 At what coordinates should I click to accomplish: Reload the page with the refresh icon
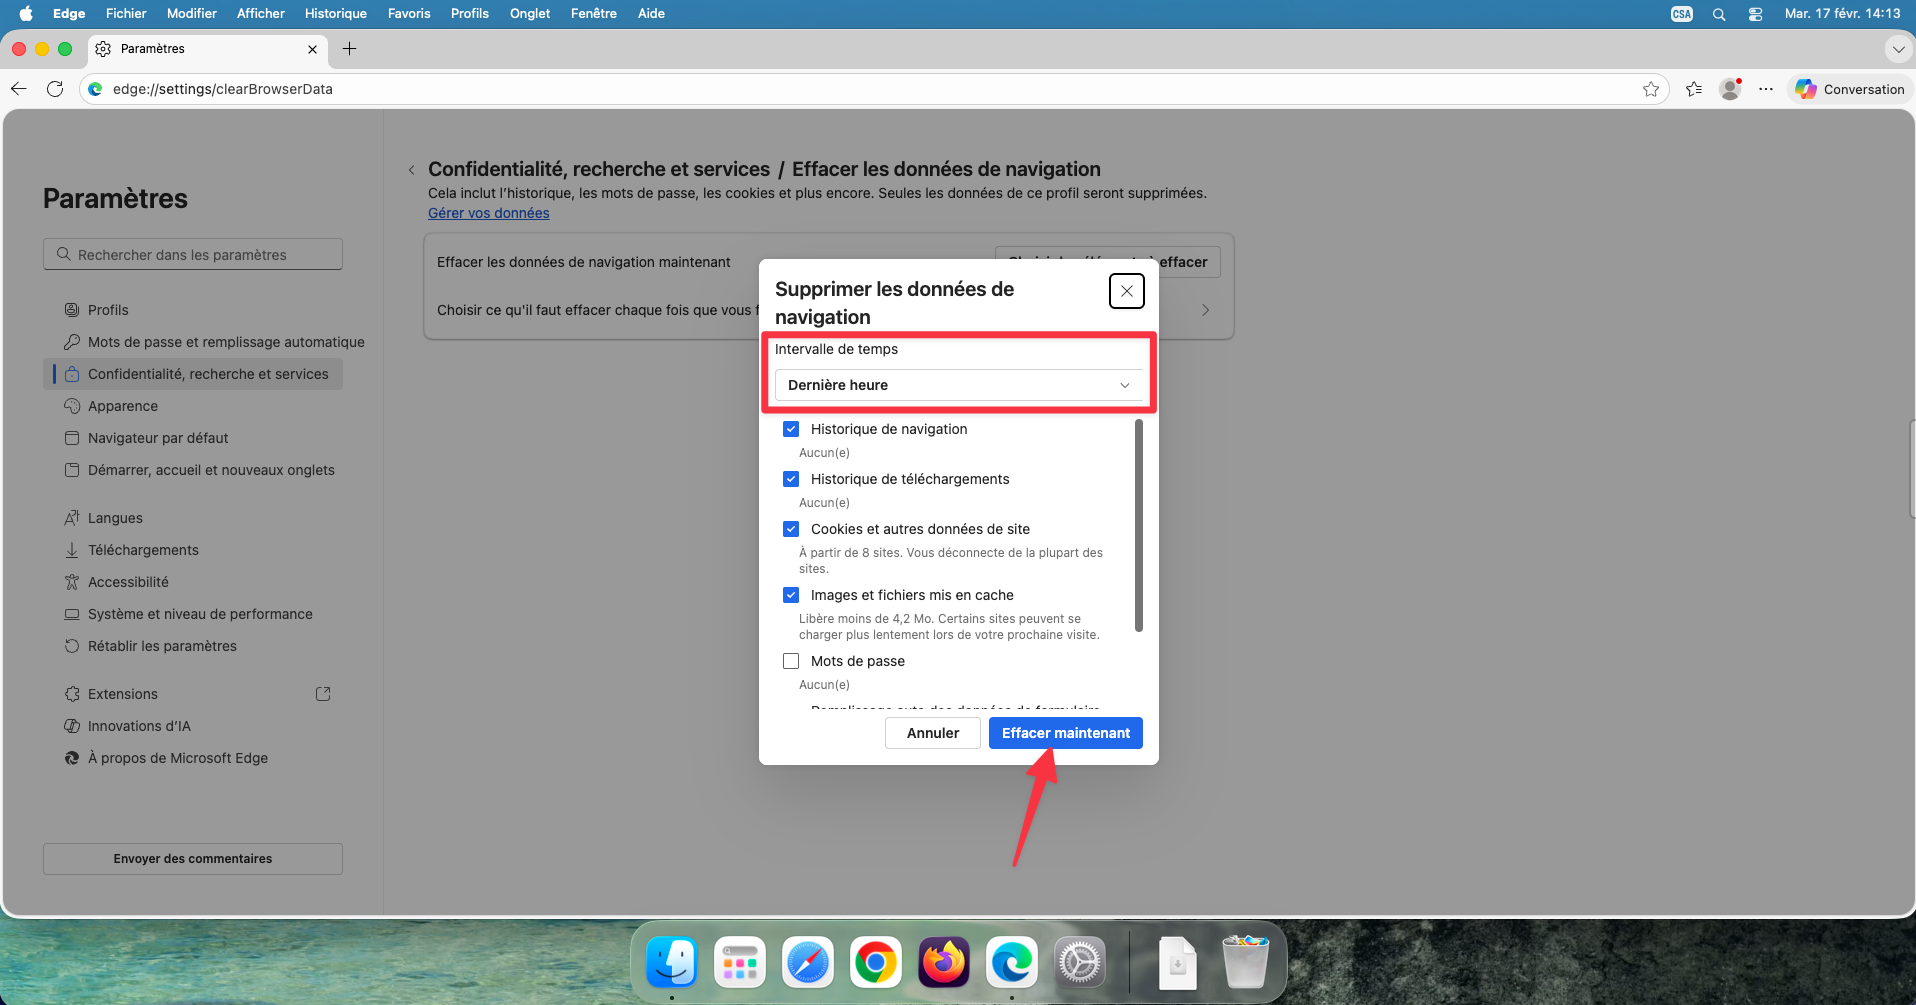[55, 89]
